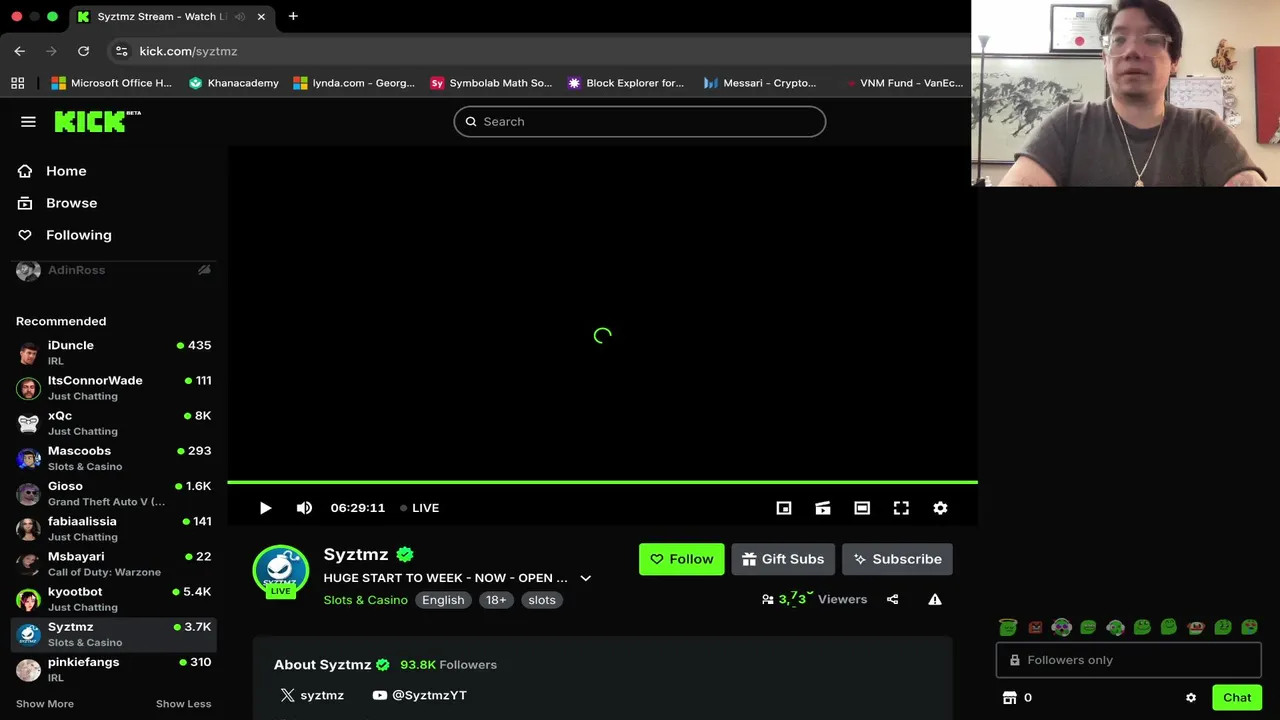This screenshot has height=720, width=1280.
Task: Click the Syztmz channel avatar
Action: (x=281, y=571)
